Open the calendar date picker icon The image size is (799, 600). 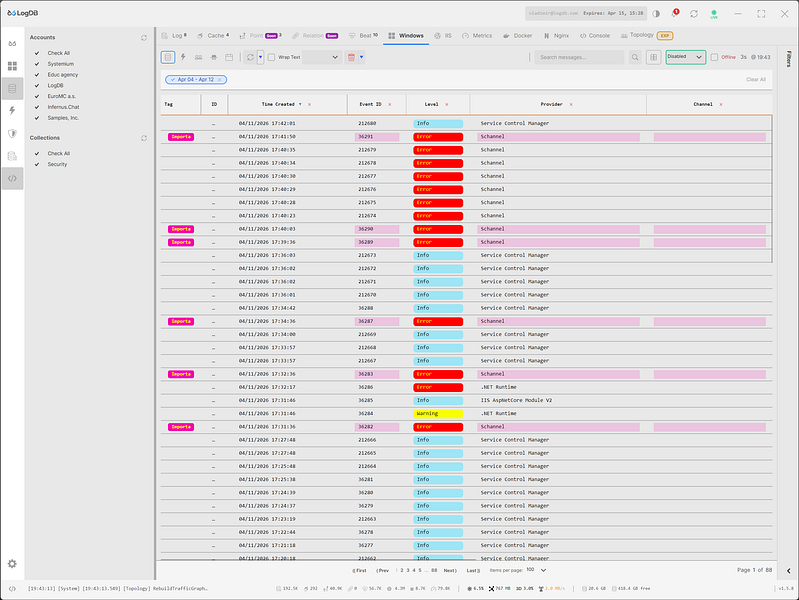(x=229, y=57)
